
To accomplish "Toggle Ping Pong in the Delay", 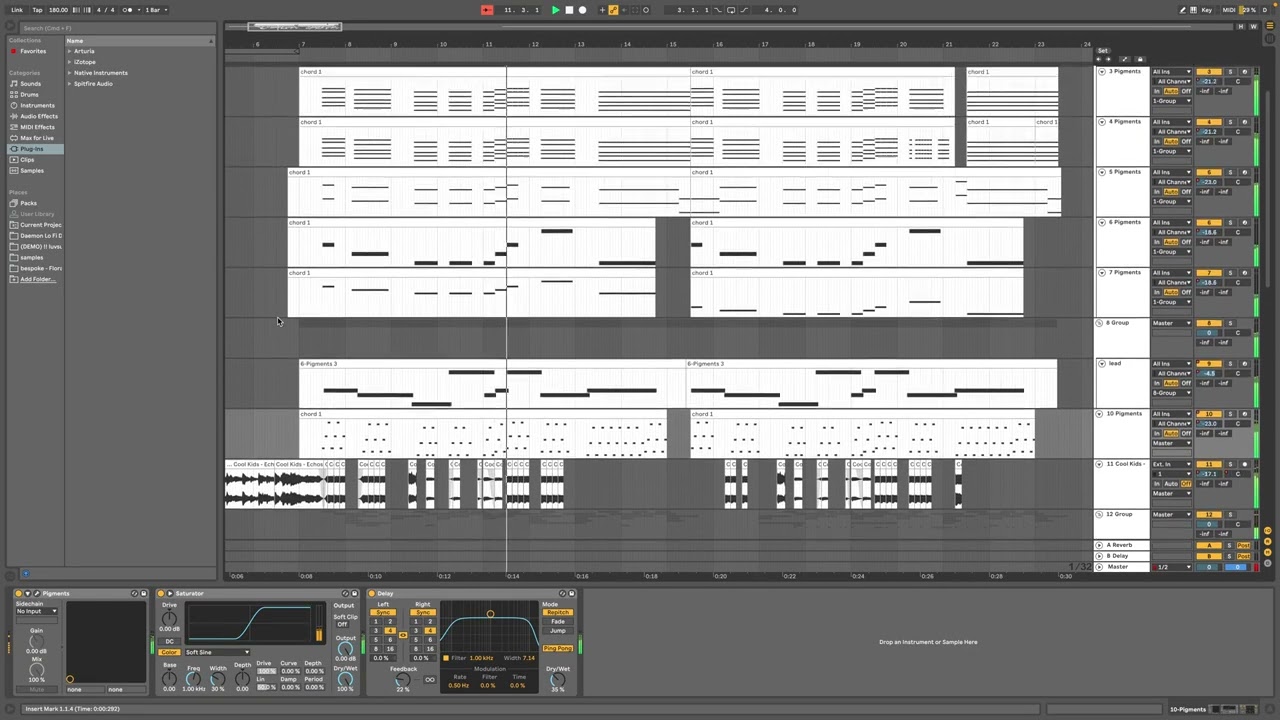I will pyautogui.click(x=557, y=649).
